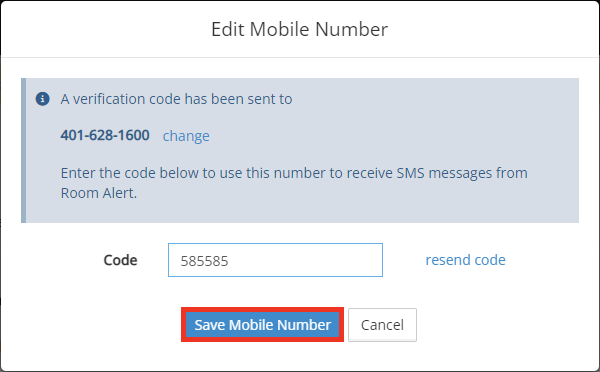Cancel editing the mobile number
The width and height of the screenshot is (600, 372).
click(382, 325)
